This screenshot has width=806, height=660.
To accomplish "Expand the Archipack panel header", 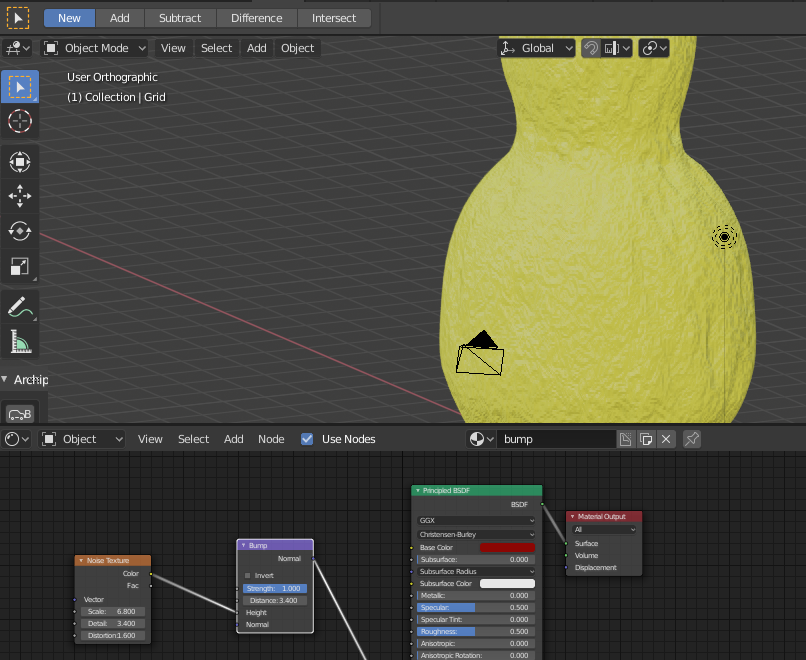I will [25, 380].
